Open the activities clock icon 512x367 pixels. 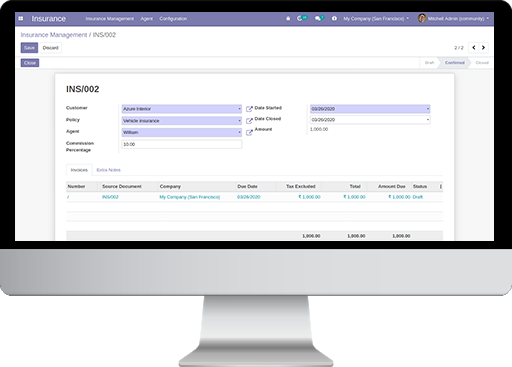coord(299,19)
